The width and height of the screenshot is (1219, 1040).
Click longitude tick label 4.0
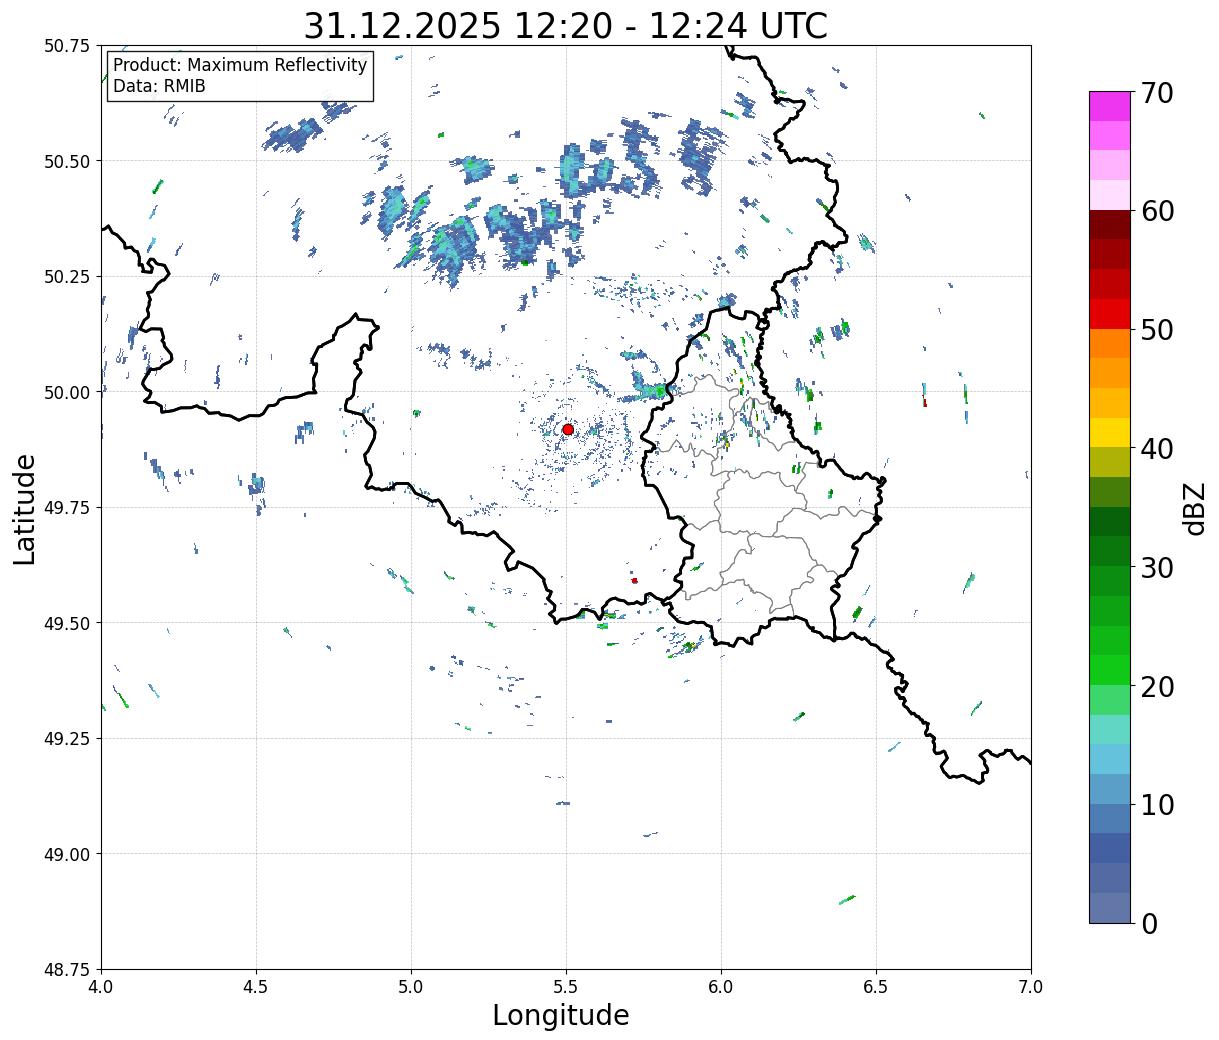tap(101, 987)
